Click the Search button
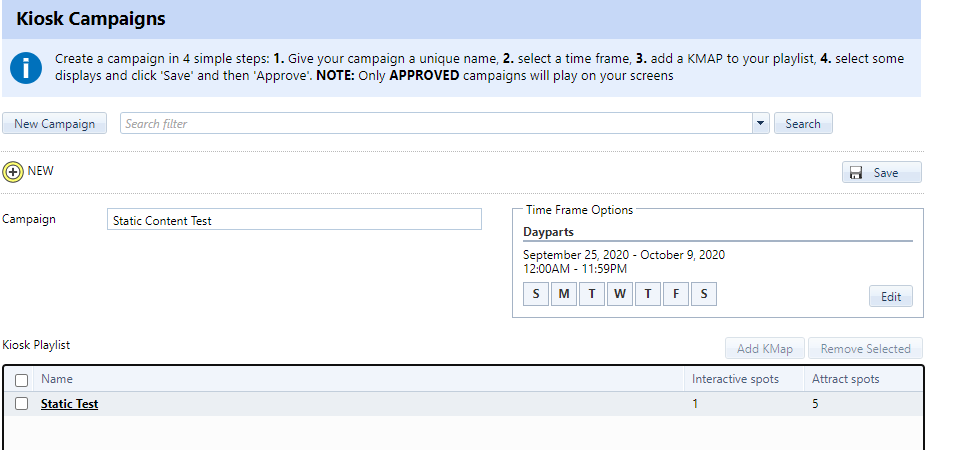The height and width of the screenshot is (450, 963). click(x=802, y=124)
